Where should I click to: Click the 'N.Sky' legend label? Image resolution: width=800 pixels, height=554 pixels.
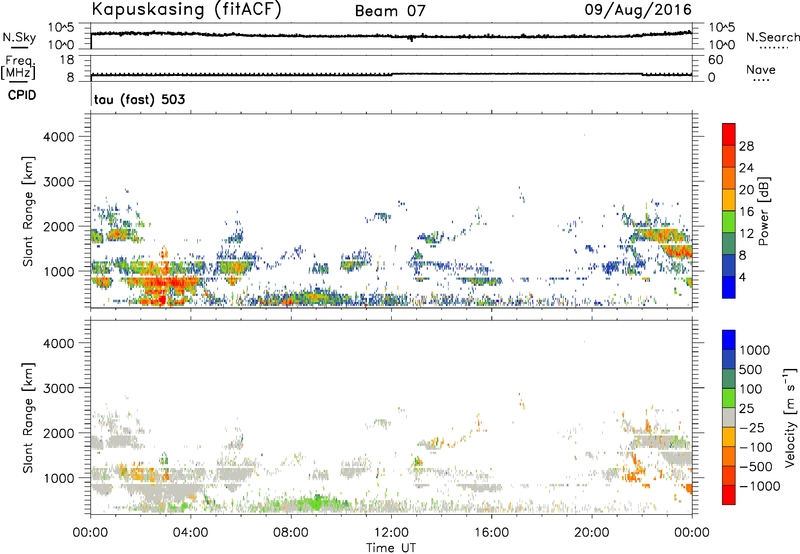(x=19, y=37)
